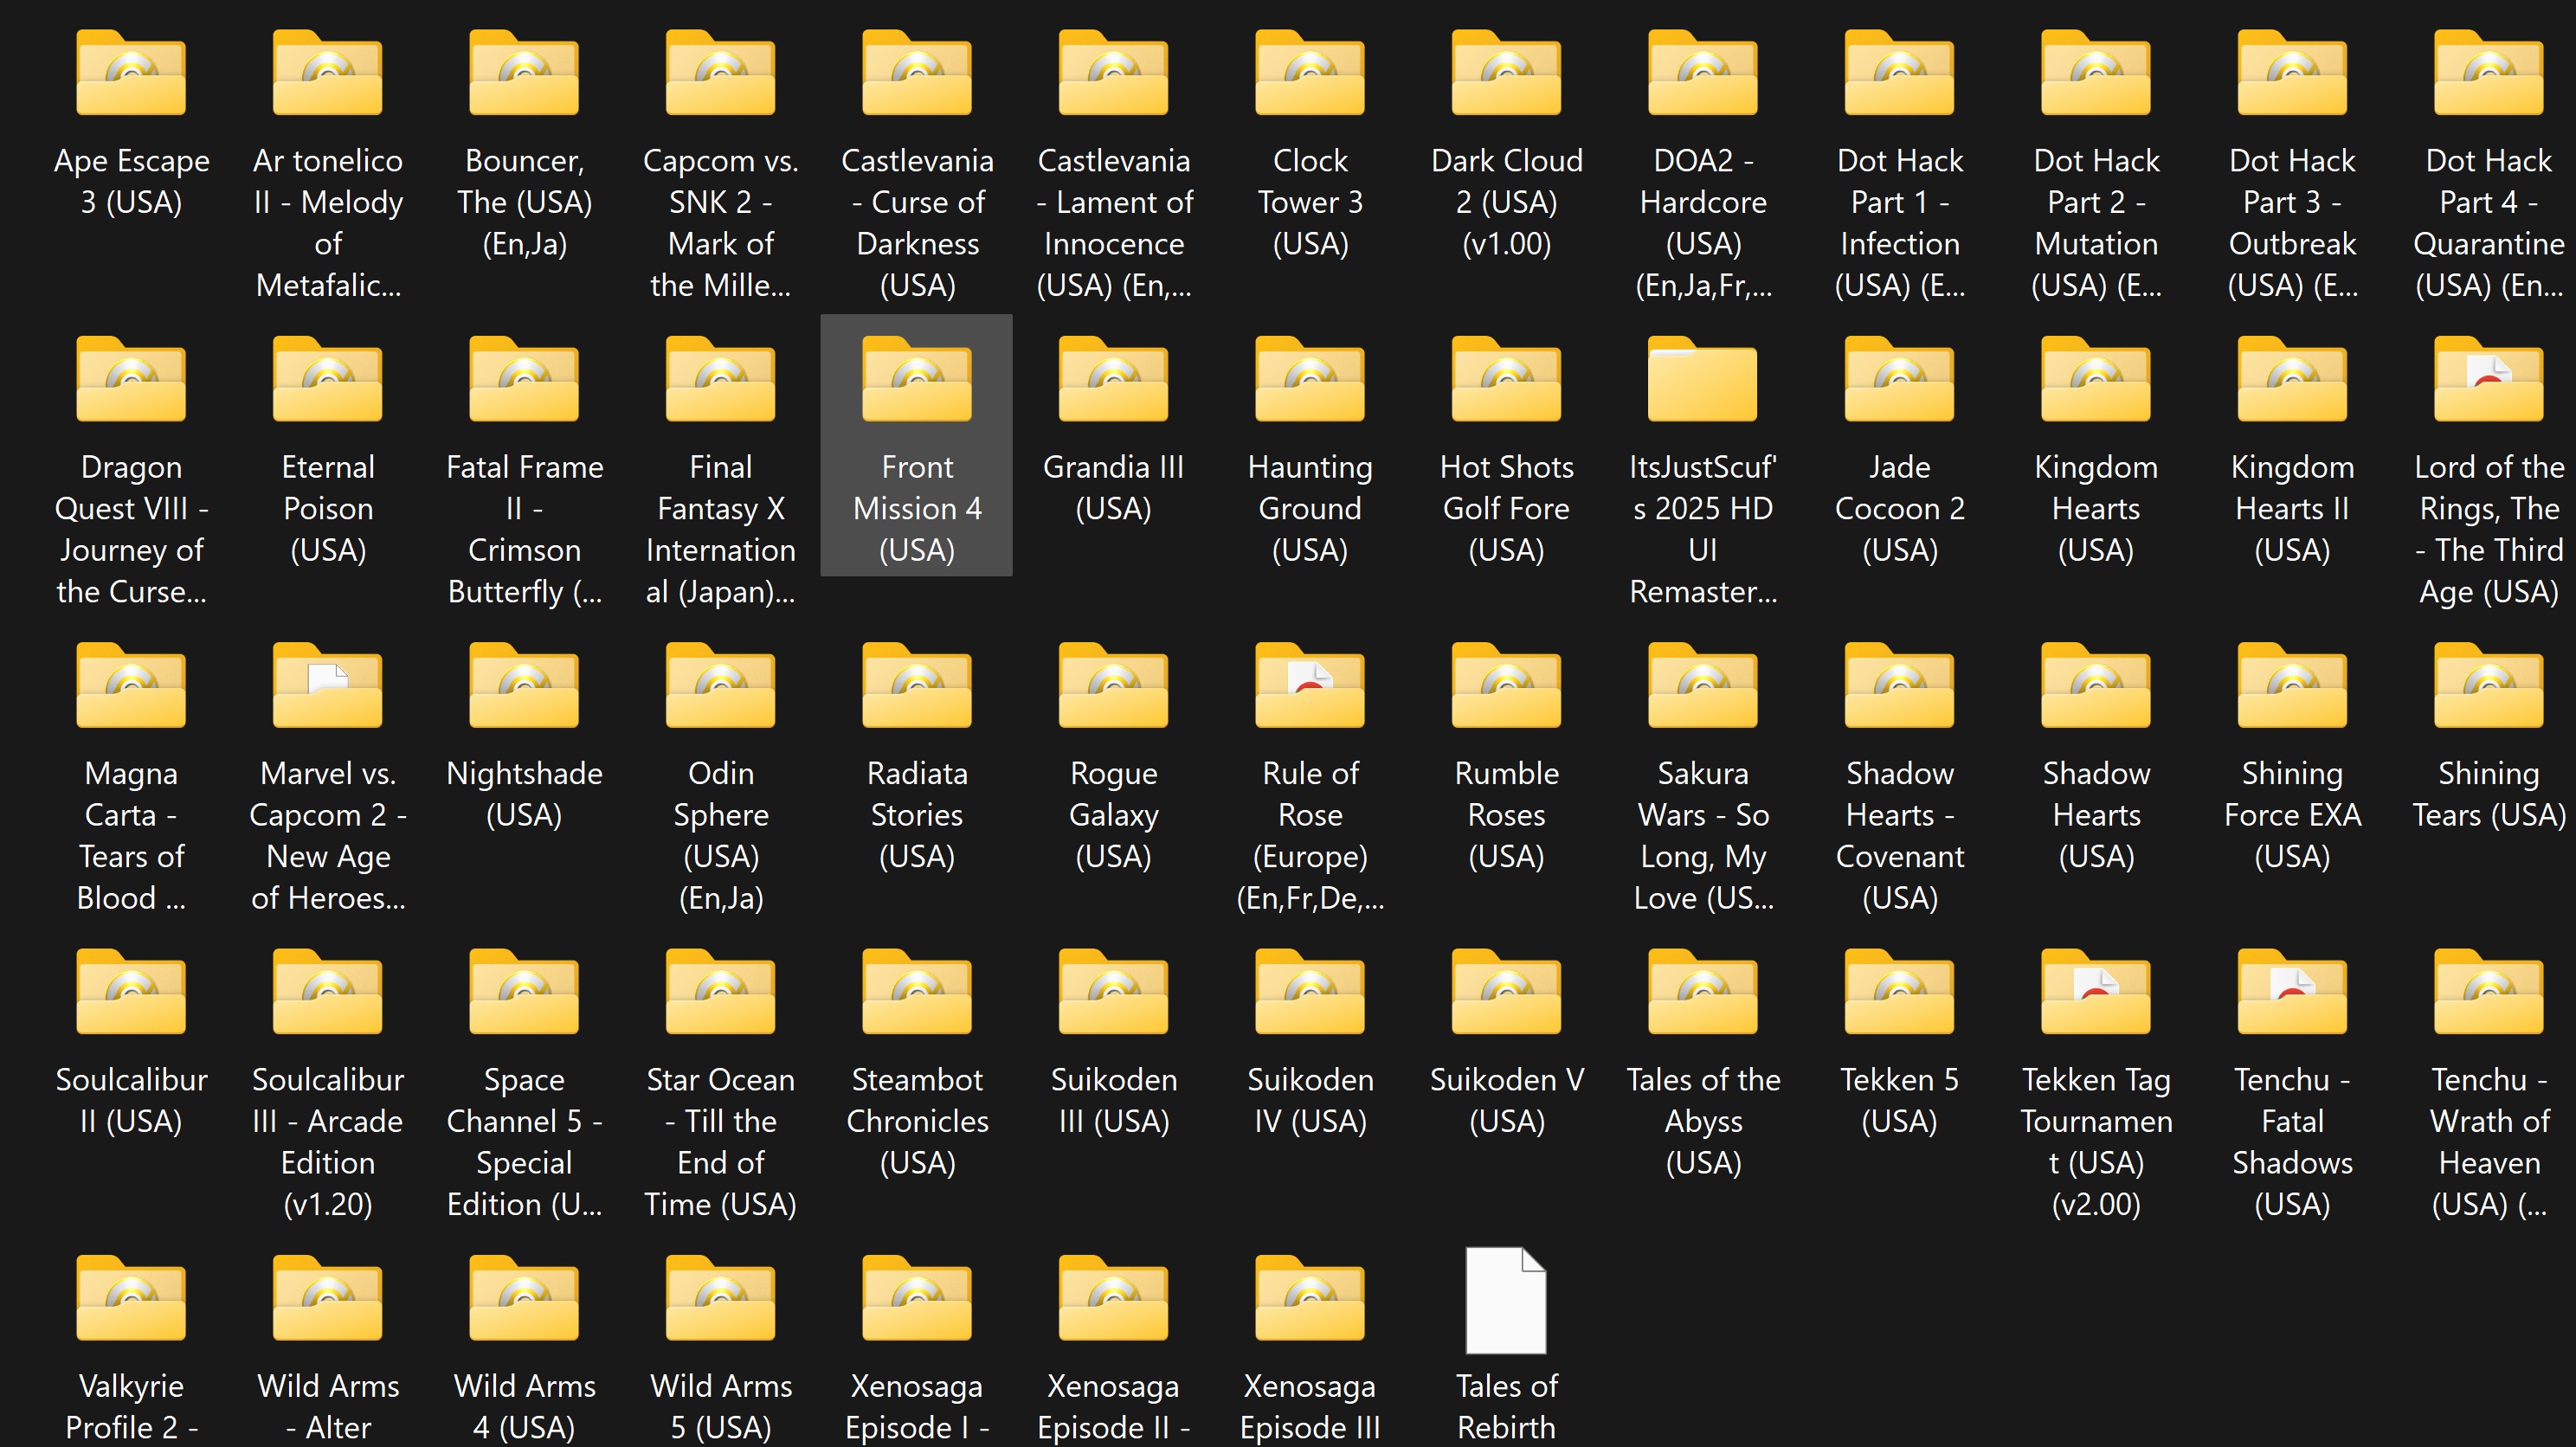Select the Steambot Chronicles (USA) folder
The width and height of the screenshot is (2576, 1447).
(x=917, y=991)
